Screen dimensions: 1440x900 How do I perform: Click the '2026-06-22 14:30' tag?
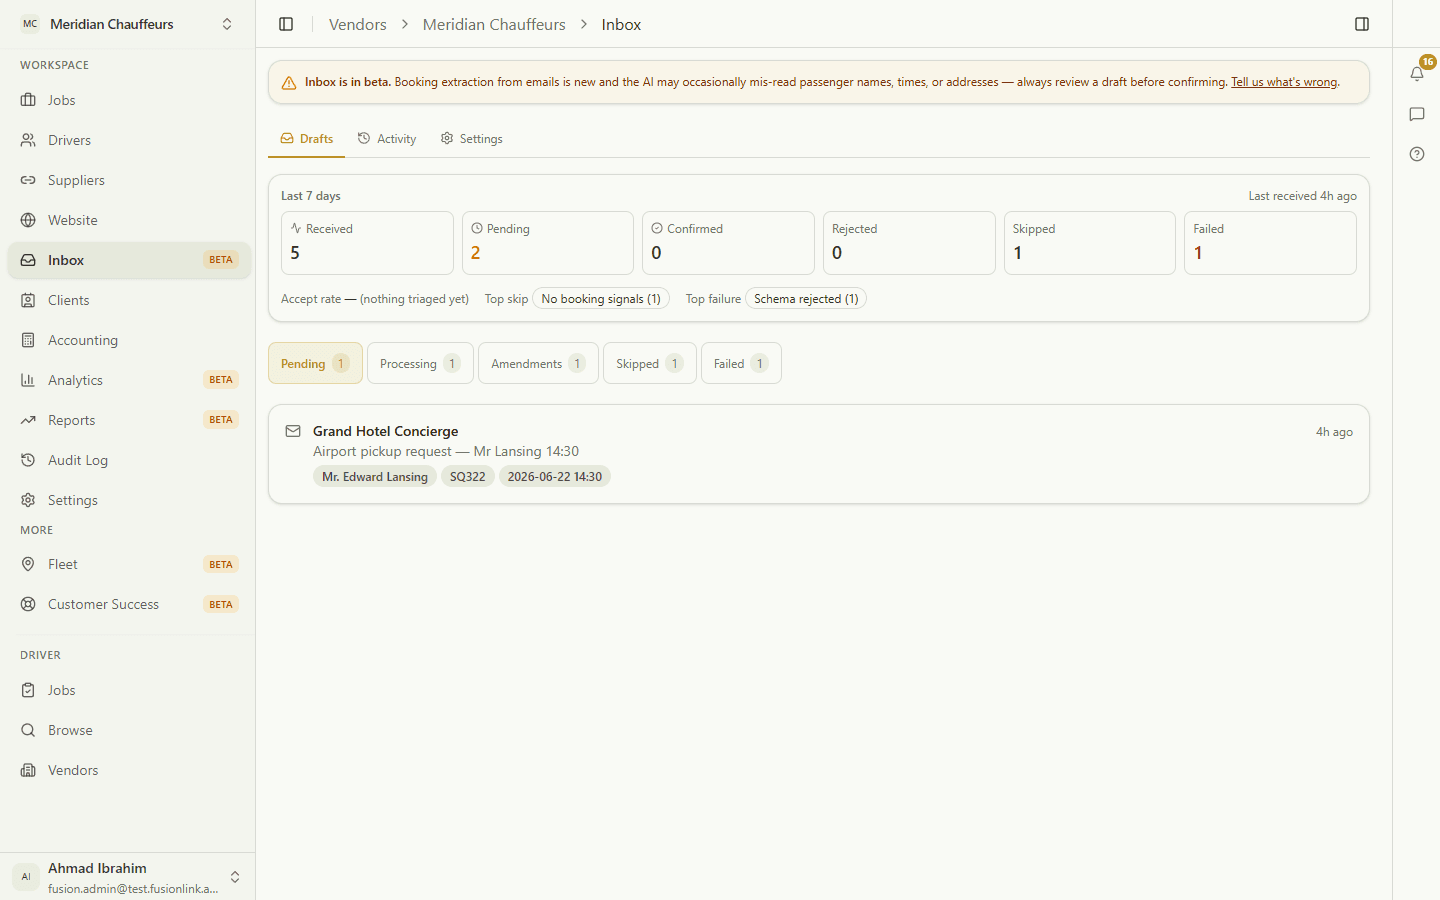coord(555,477)
